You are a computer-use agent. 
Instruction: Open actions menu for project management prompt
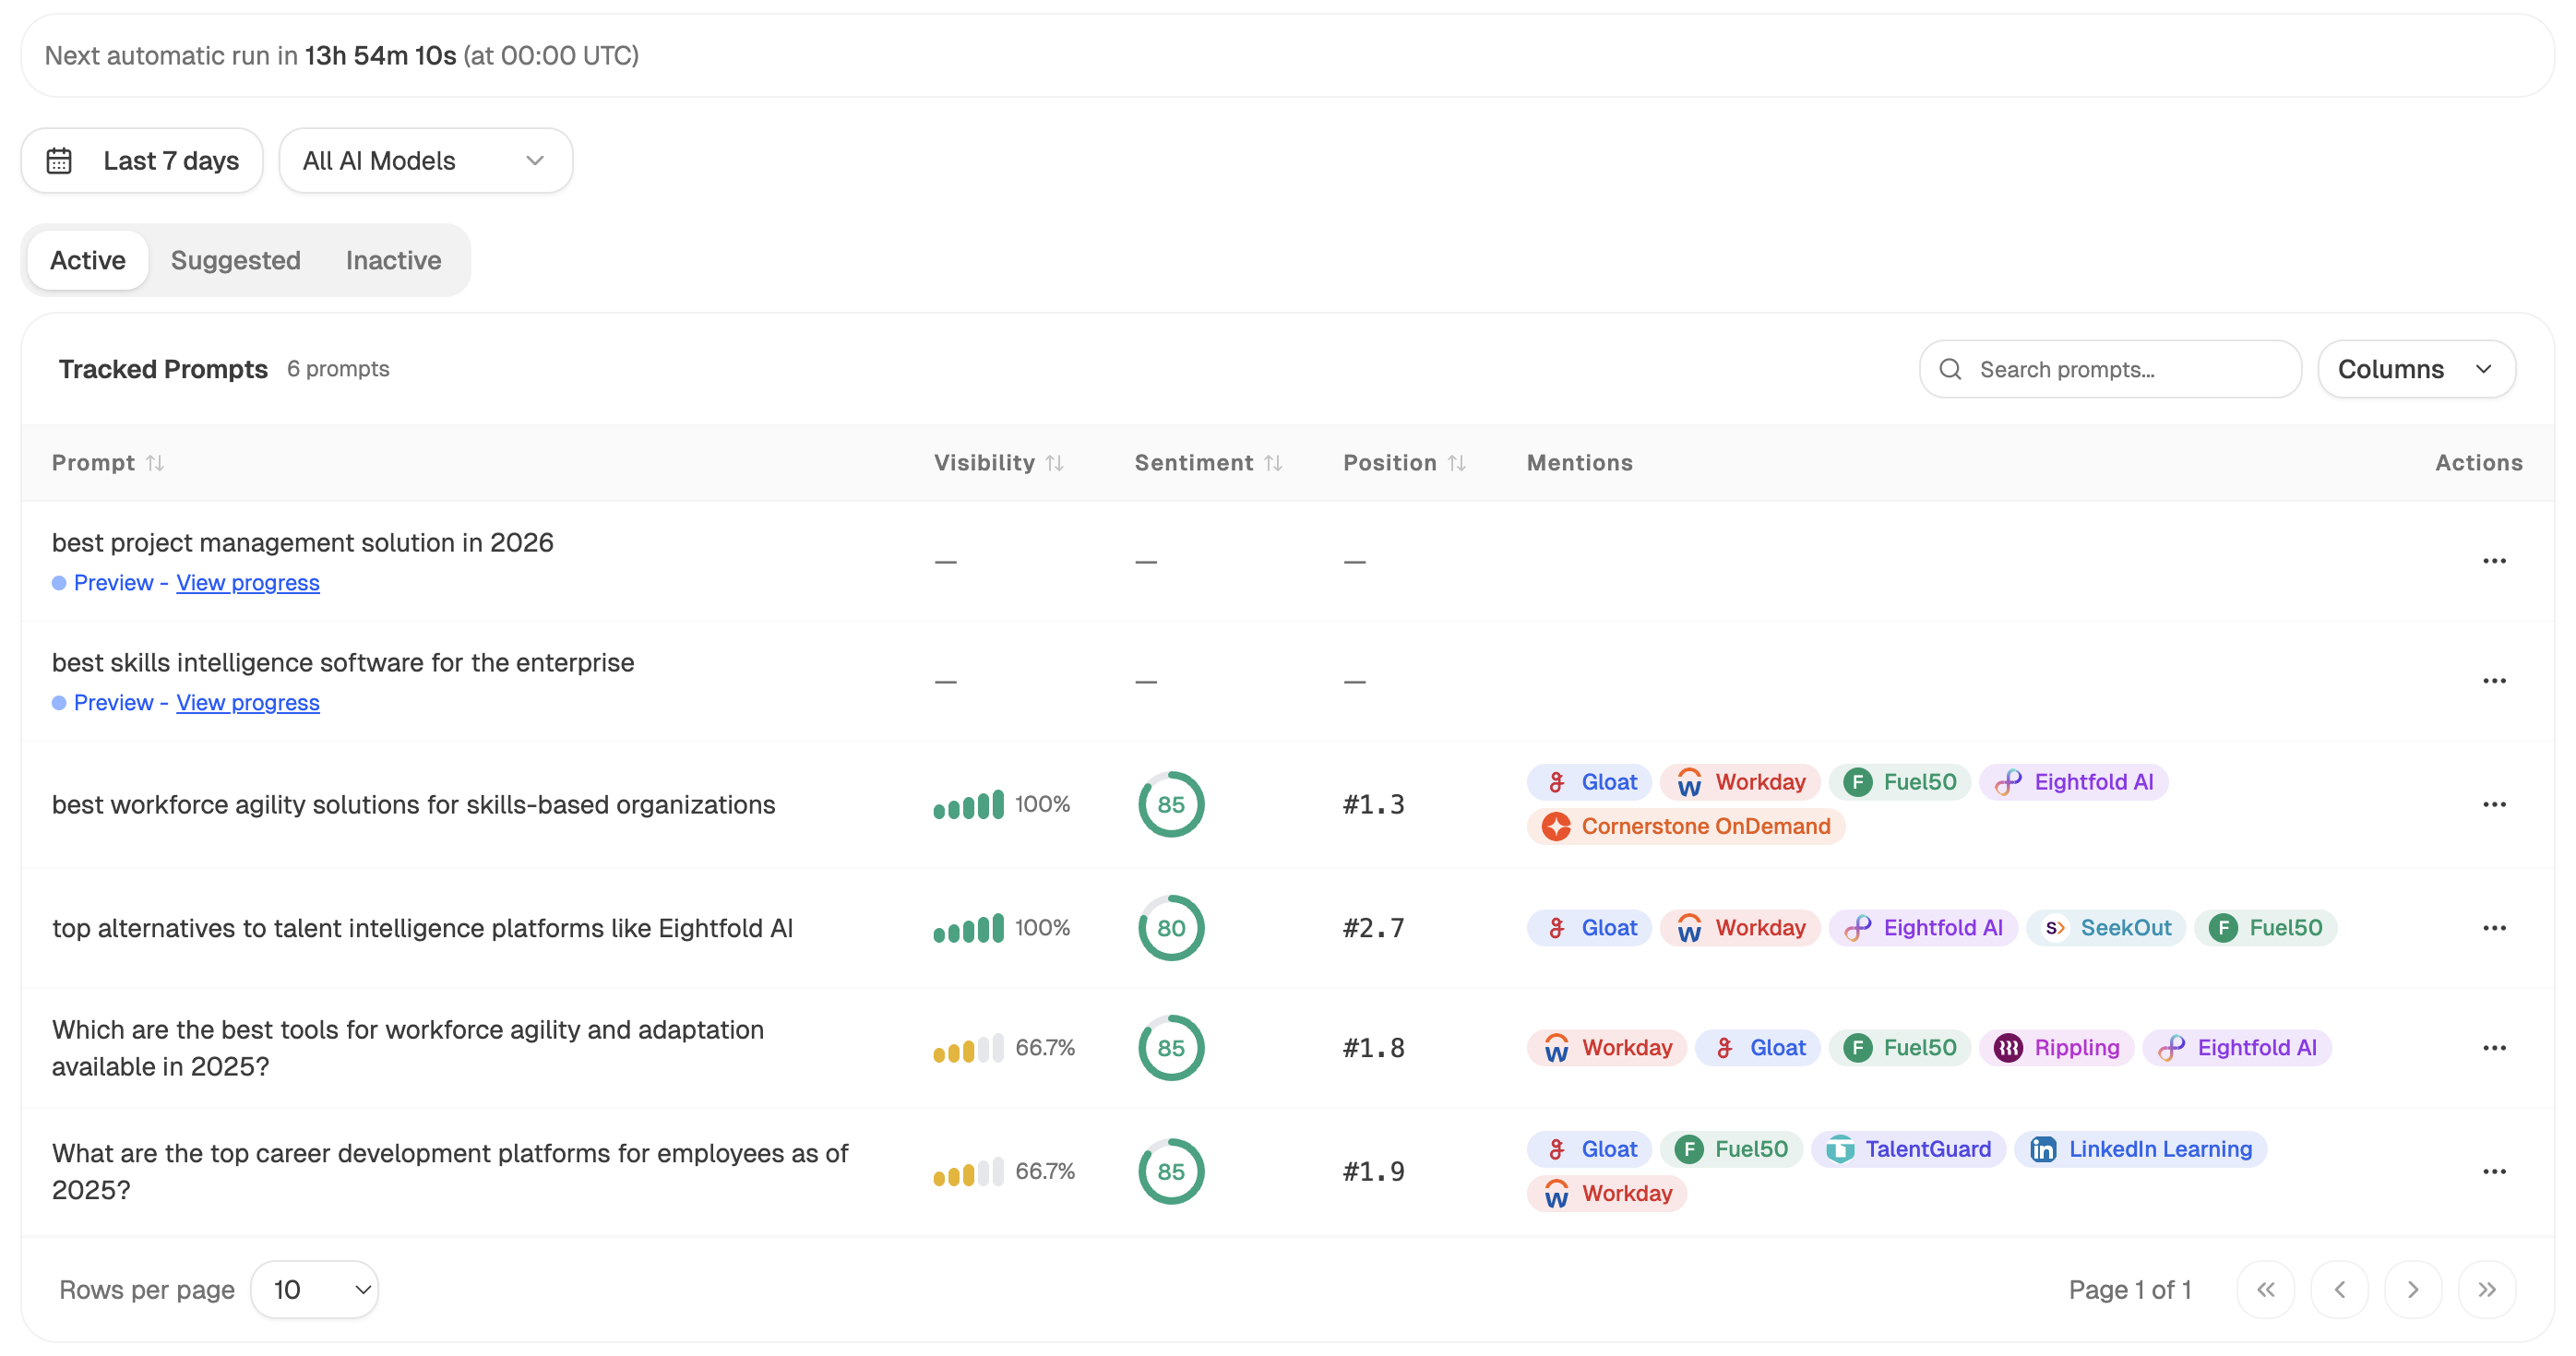(2494, 561)
